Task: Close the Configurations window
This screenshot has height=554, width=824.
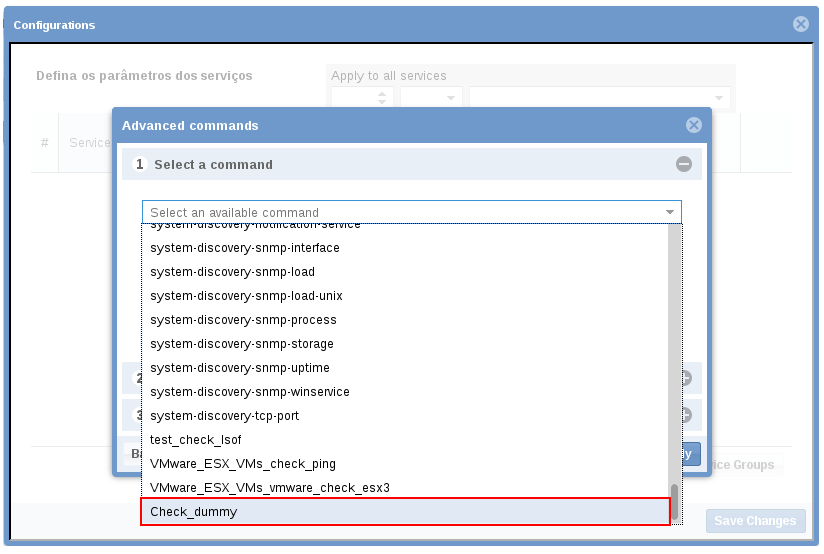Action: [800, 24]
